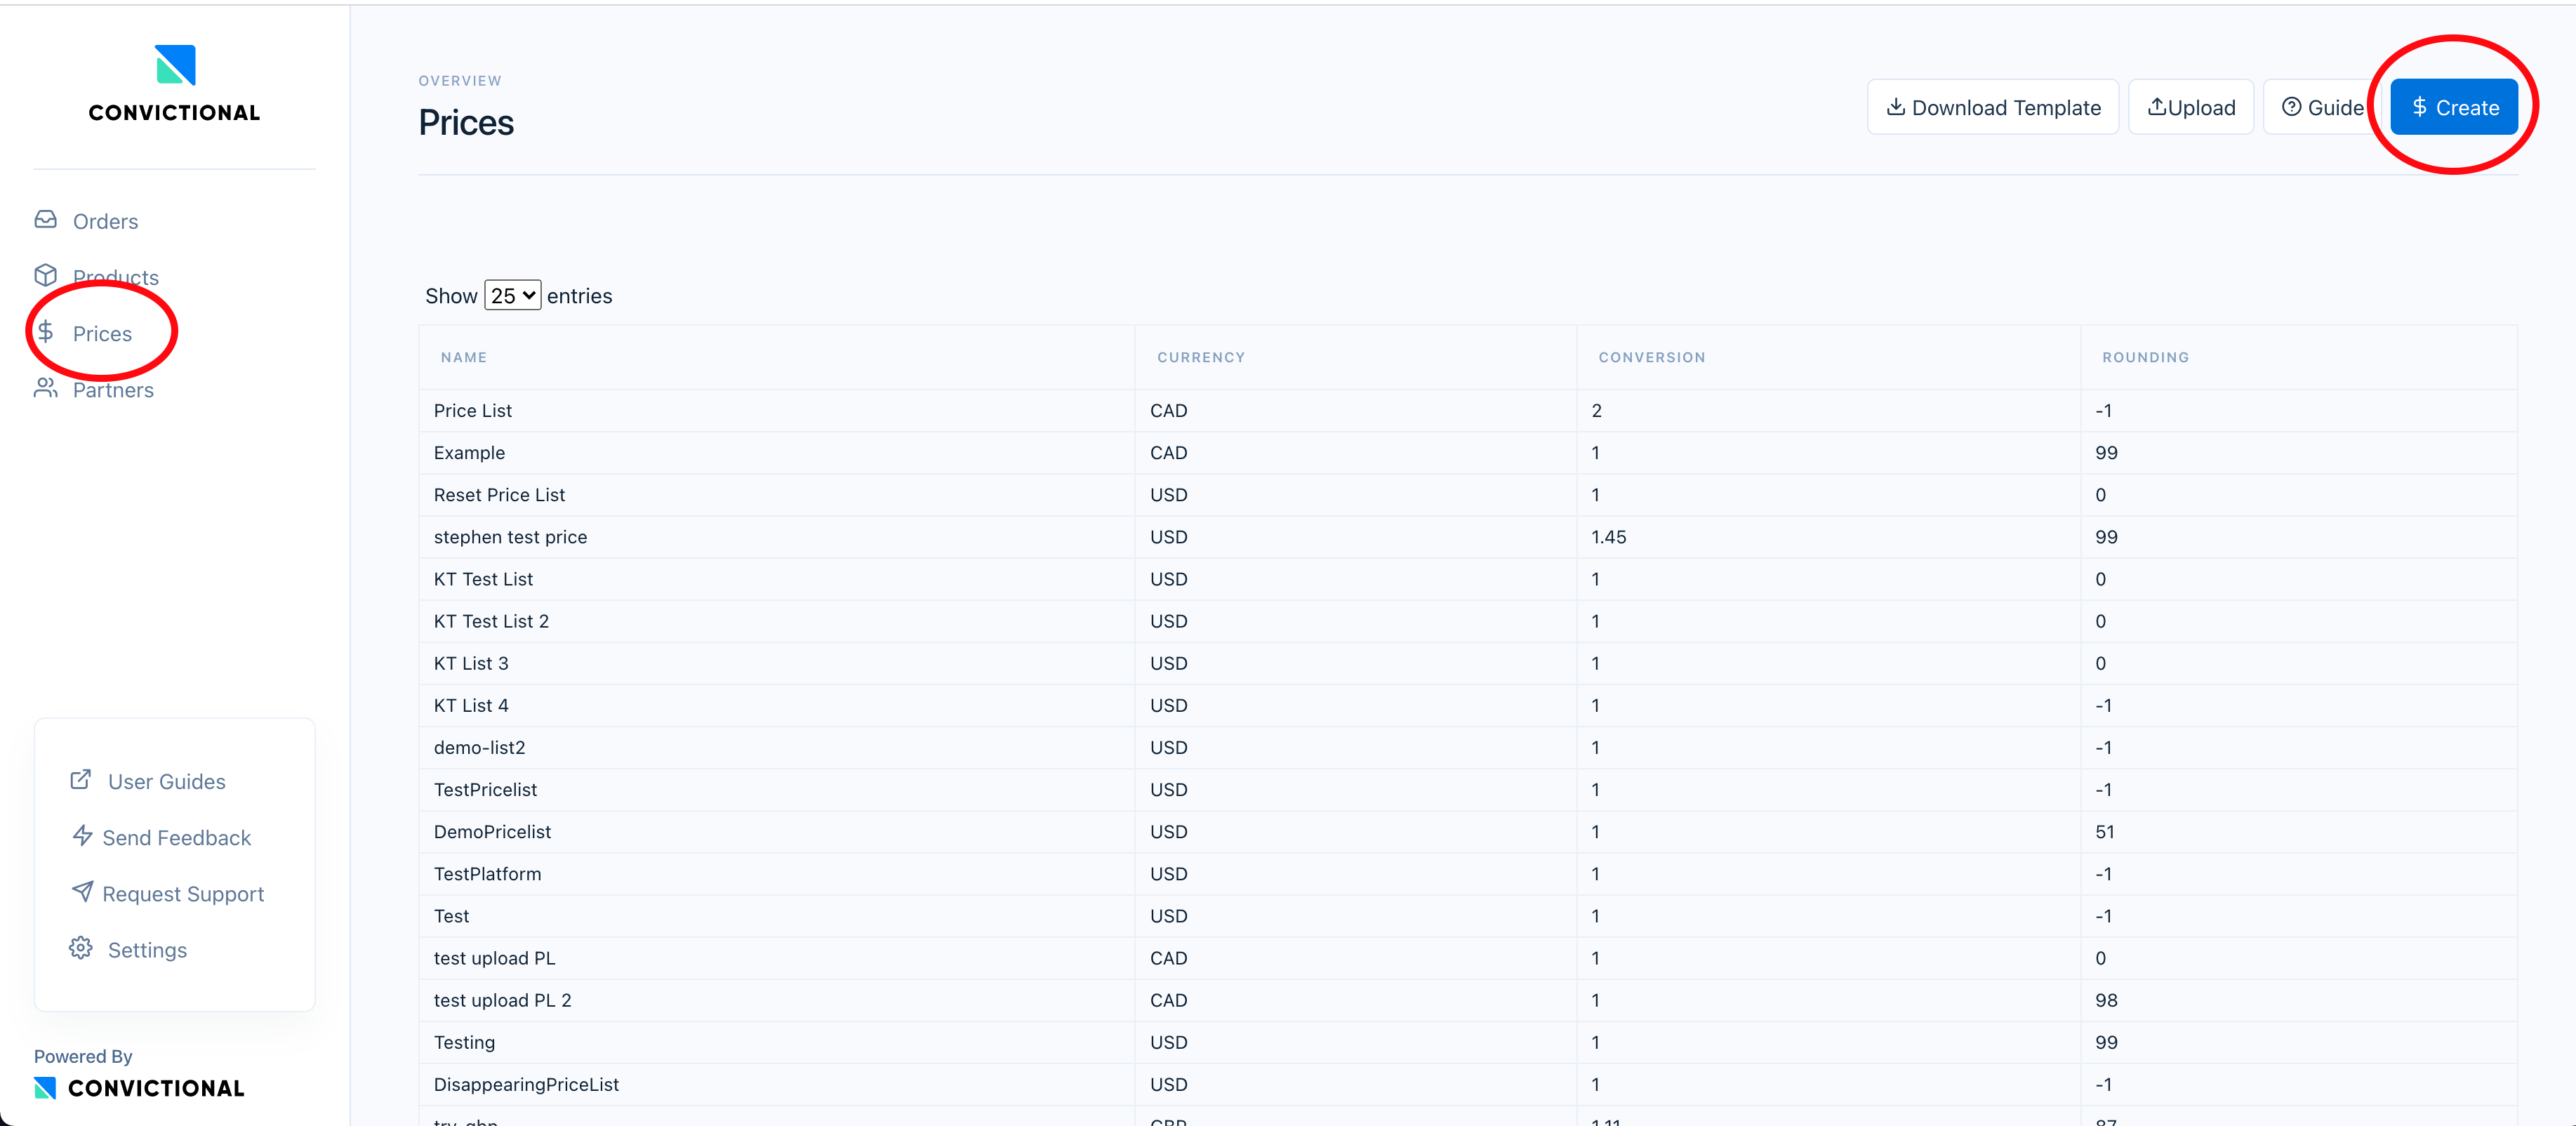Click USD currency in DemoPricelist row
Viewport: 2576px width, 1126px height.
click(1168, 832)
